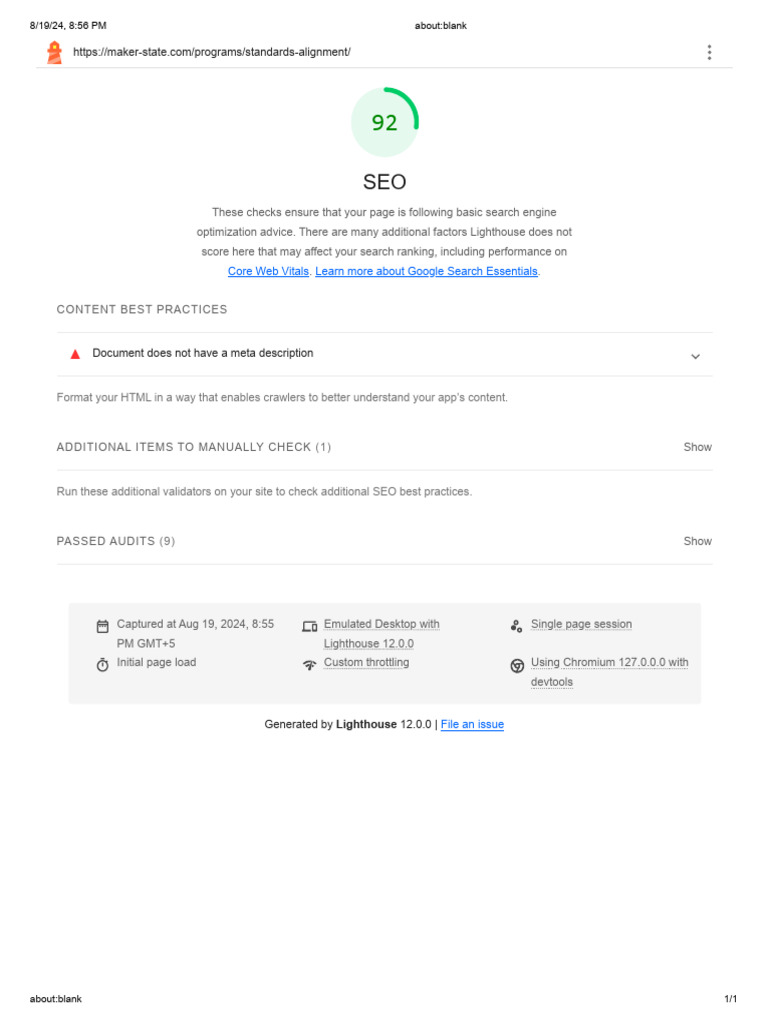Open the Core Web Vitals link
Screen dimensions: 768x1024
[268, 271]
